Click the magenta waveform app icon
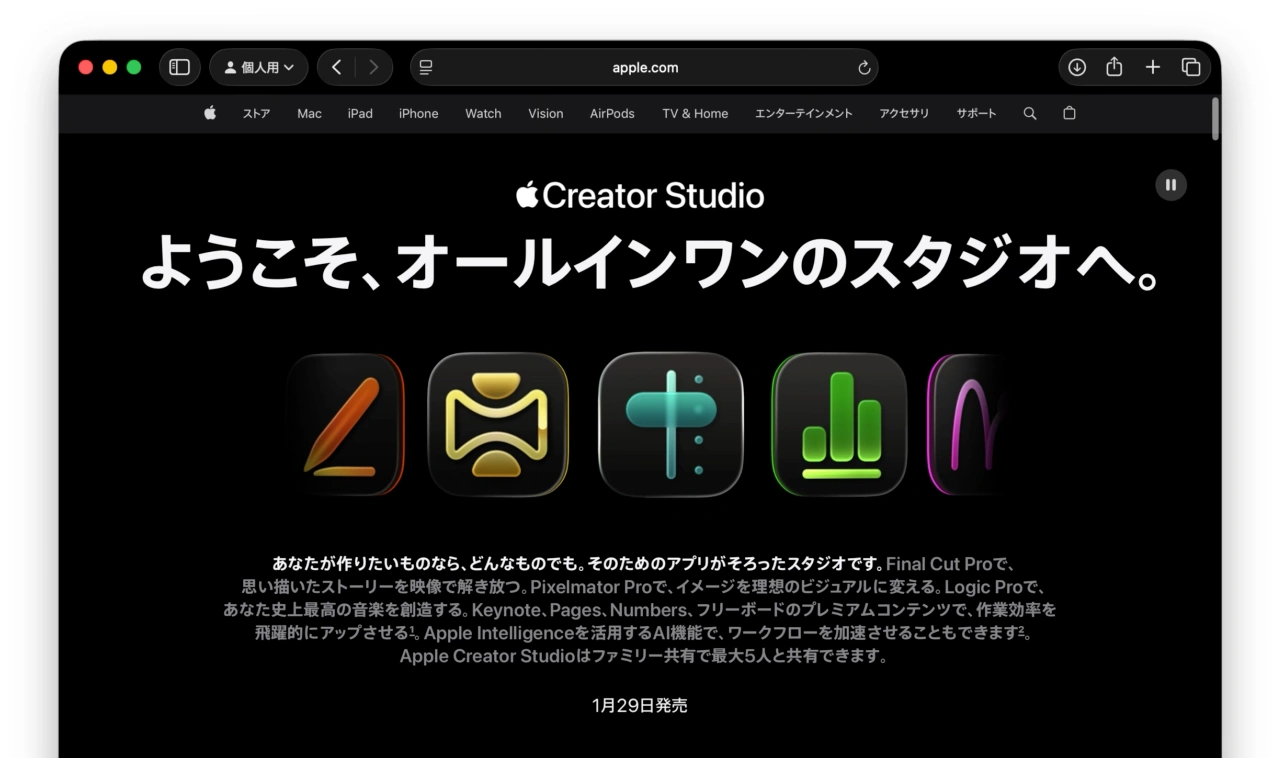Screen dimensions: 1280x758 point(968,424)
